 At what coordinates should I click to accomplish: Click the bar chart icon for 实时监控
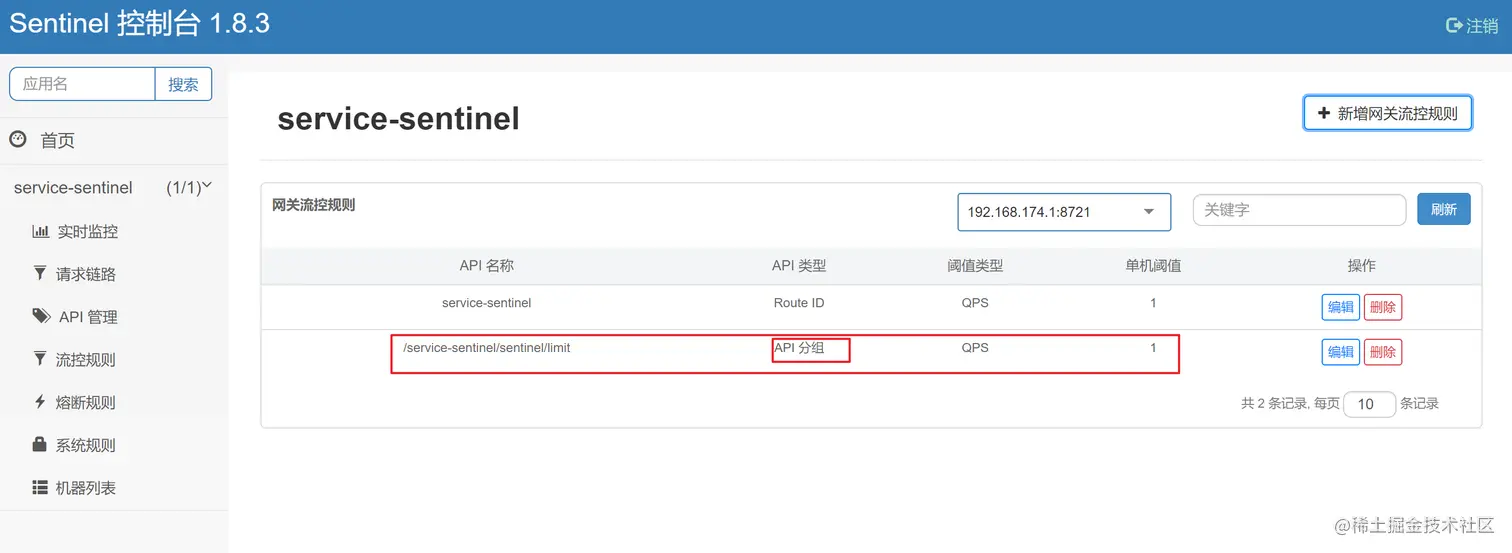point(41,231)
